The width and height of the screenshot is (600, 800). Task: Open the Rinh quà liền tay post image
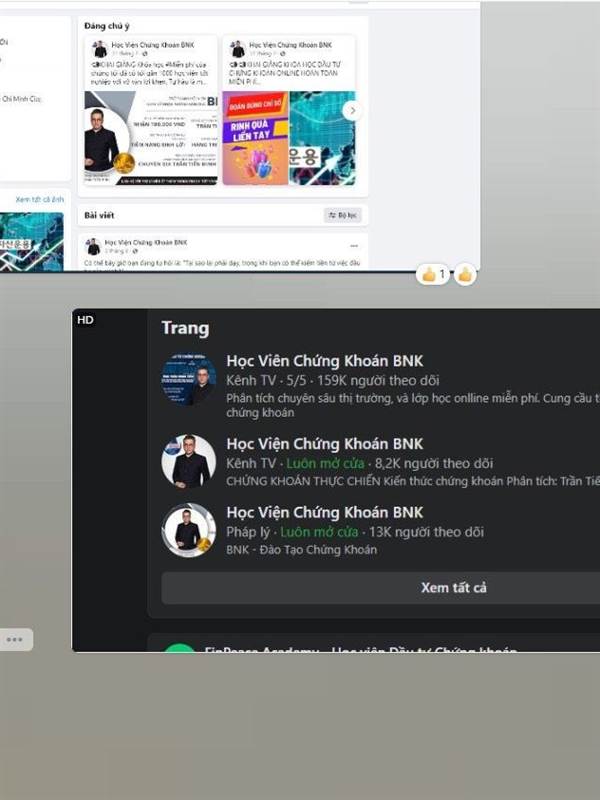click(255, 138)
